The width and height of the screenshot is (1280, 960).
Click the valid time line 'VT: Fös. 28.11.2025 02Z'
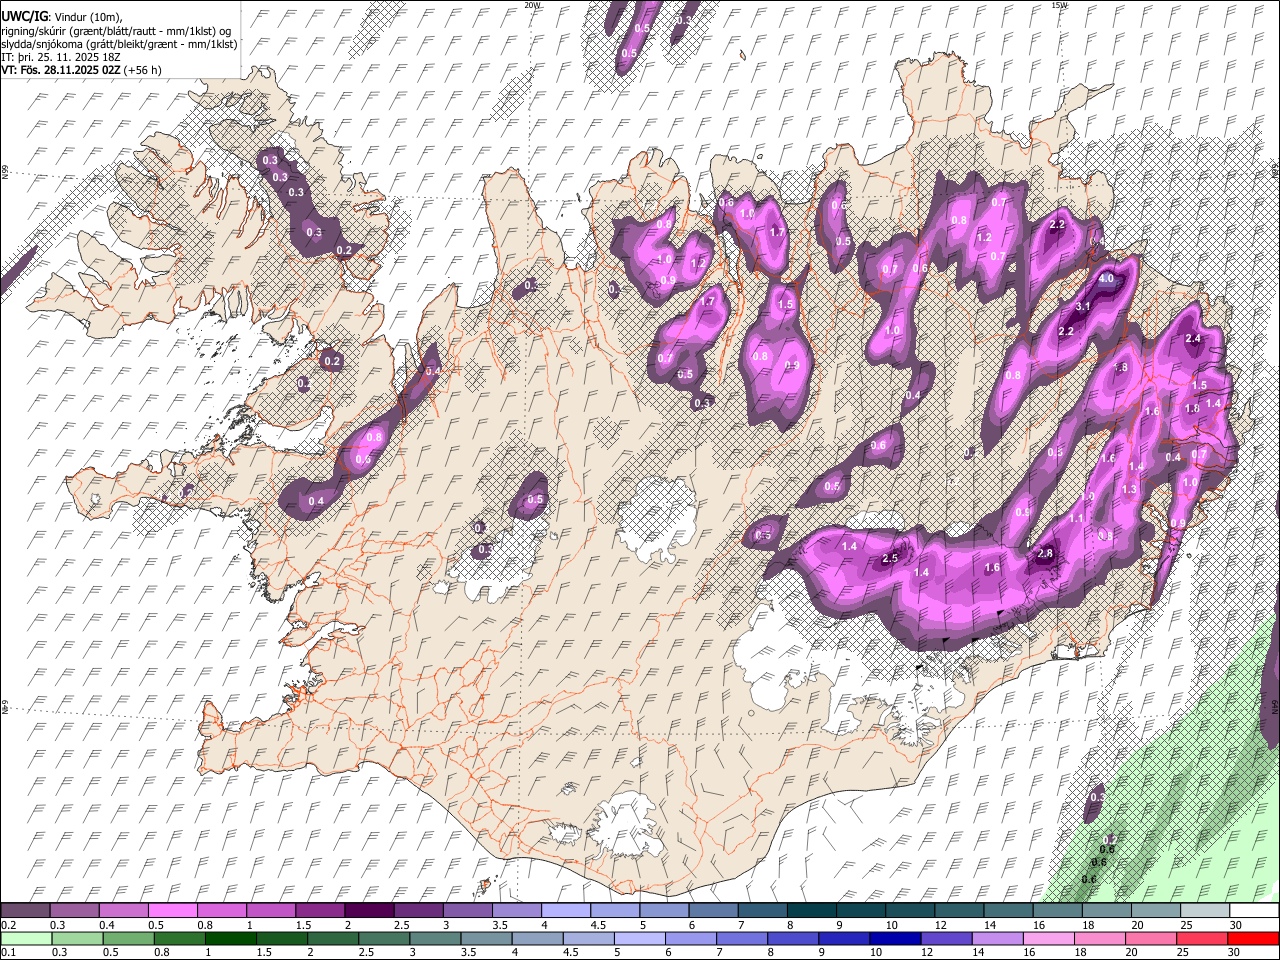coord(61,70)
